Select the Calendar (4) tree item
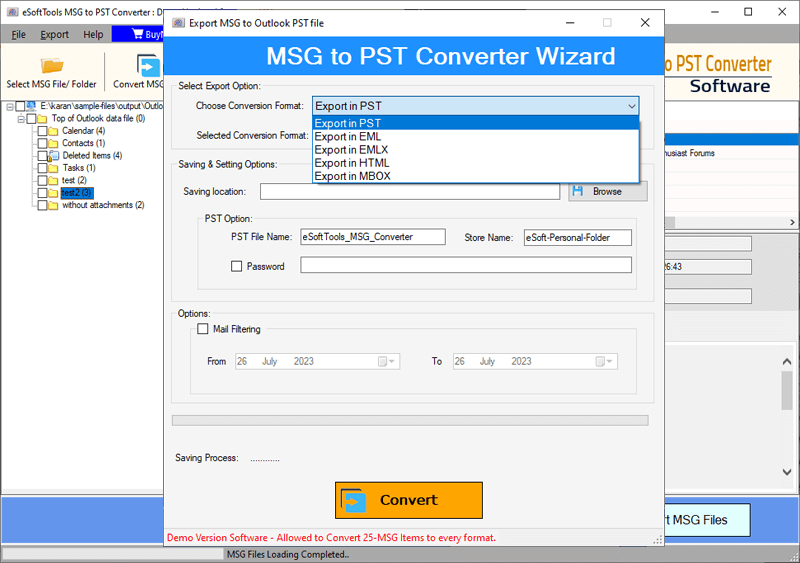Viewport: 800px width, 563px height. (x=84, y=131)
